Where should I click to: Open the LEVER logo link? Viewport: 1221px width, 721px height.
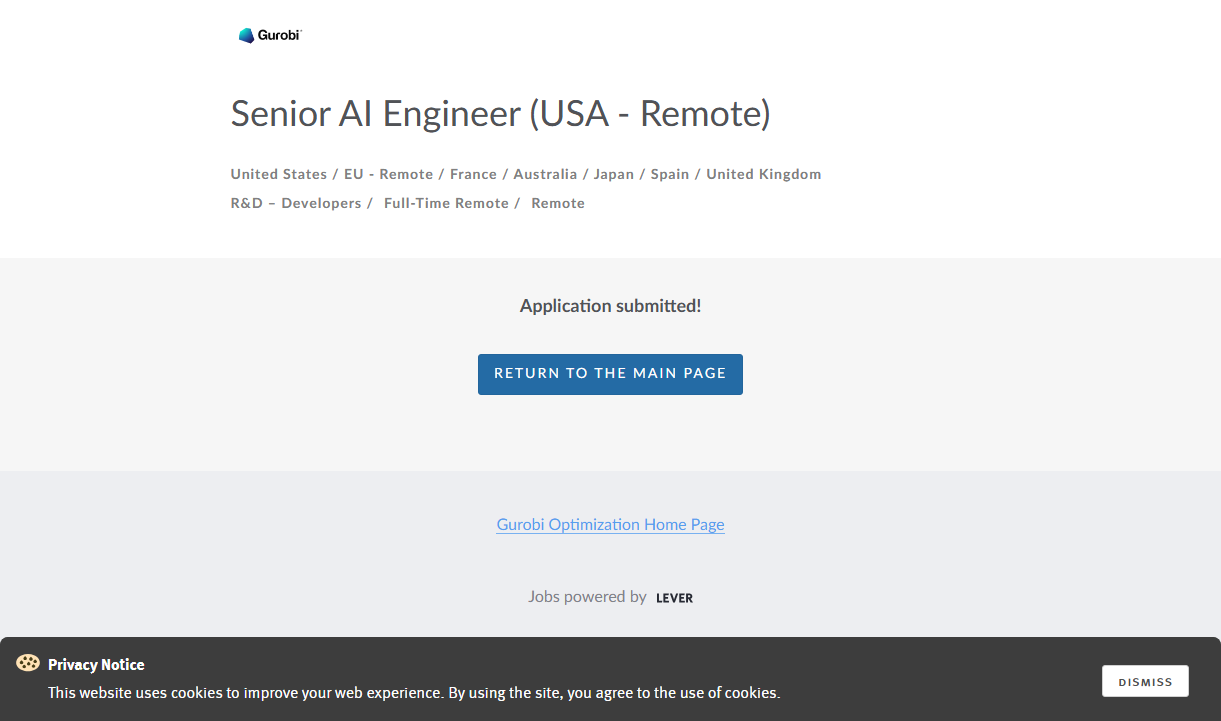[x=674, y=598]
